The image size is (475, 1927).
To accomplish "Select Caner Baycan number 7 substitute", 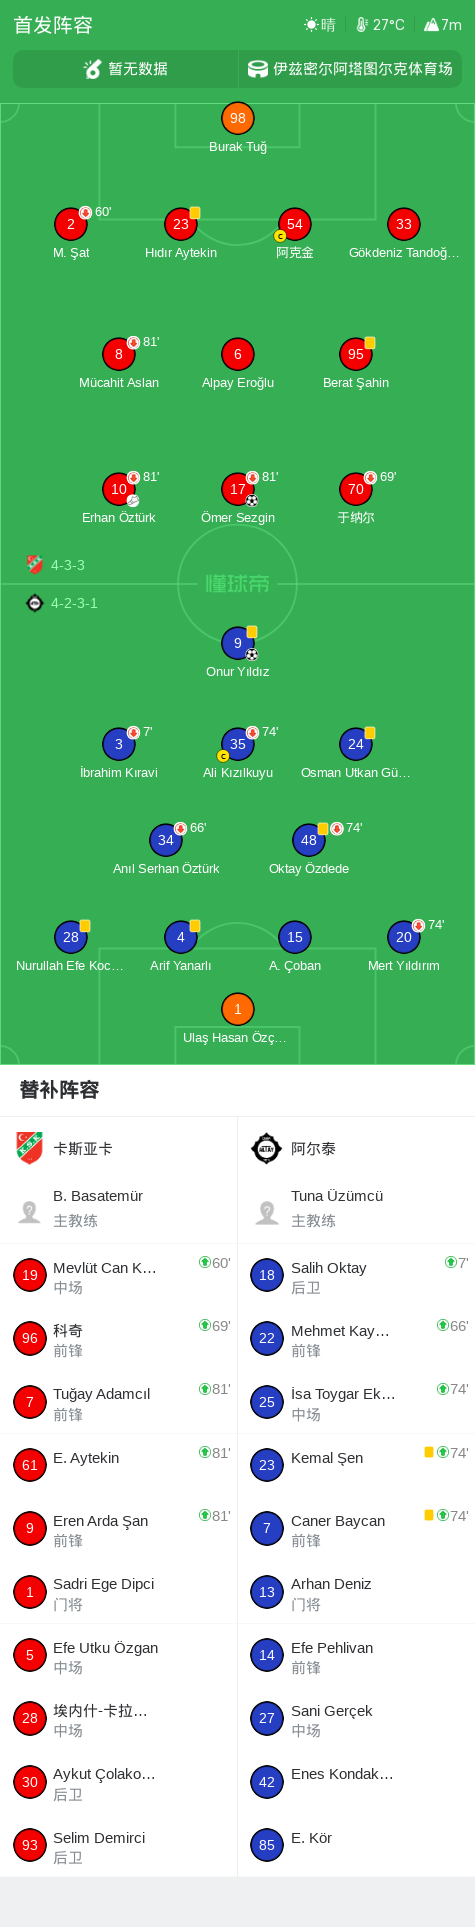I will click(356, 1529).
